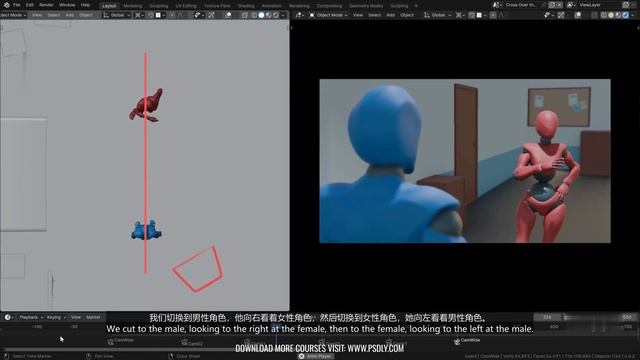Viewport: 640px width, 360px height.
Task: Select red camera frame in left viewport
Action: (198, 269)
